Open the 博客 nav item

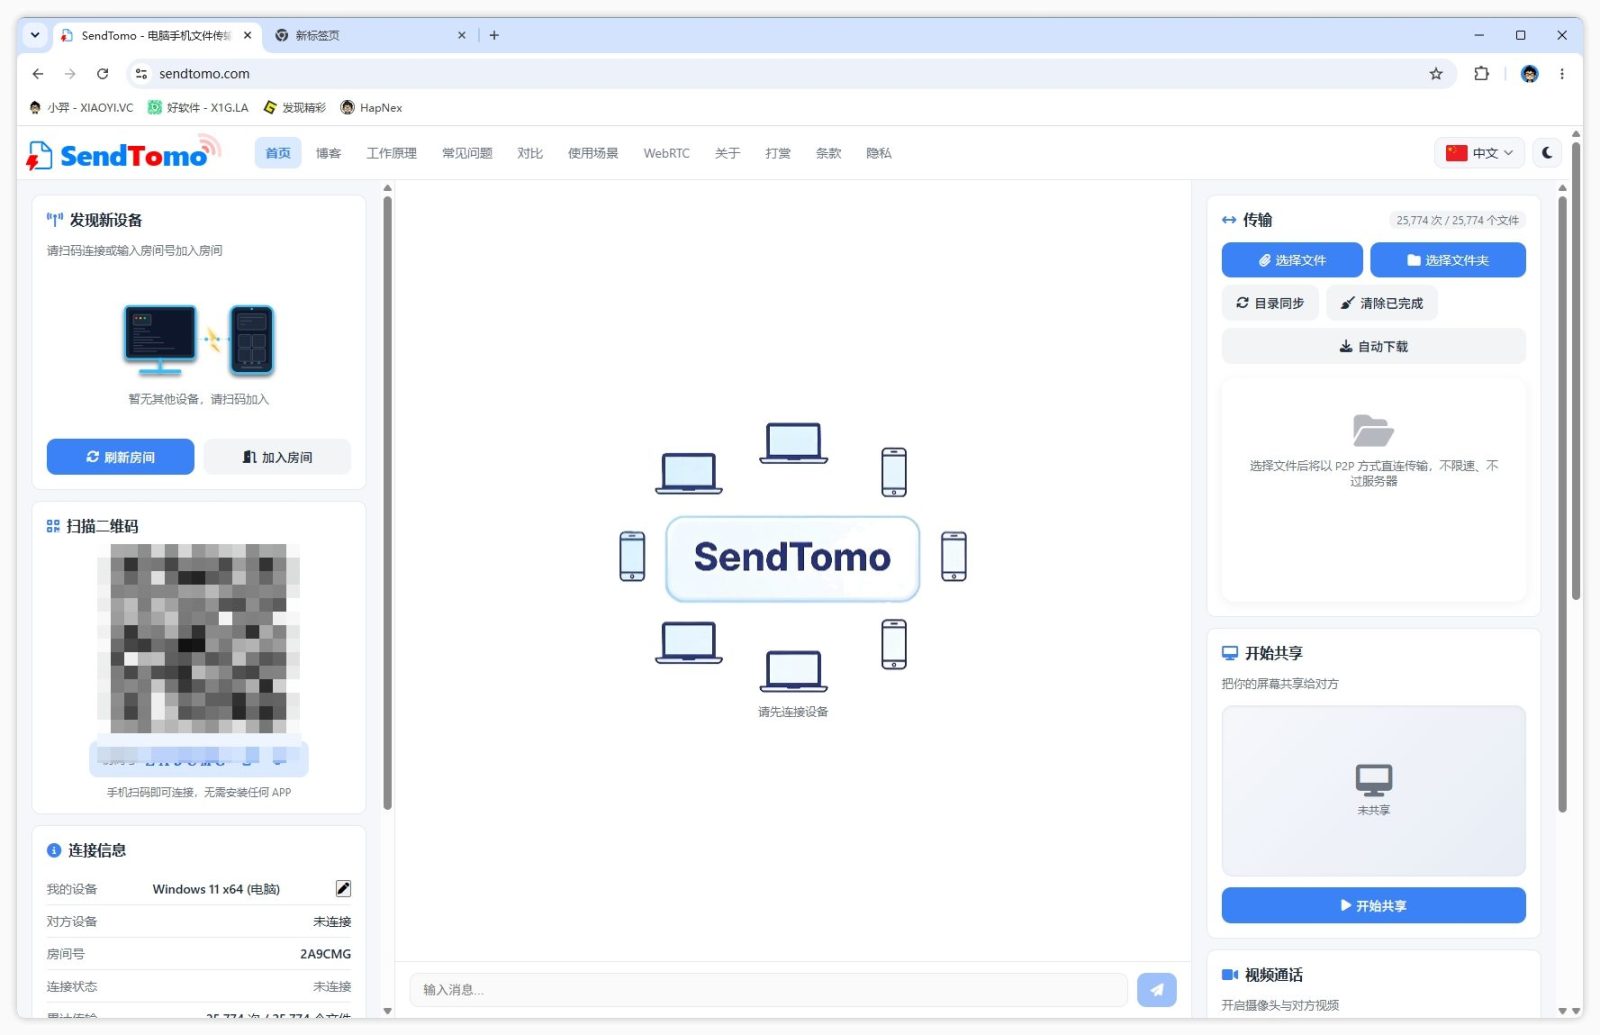(328, 153)
